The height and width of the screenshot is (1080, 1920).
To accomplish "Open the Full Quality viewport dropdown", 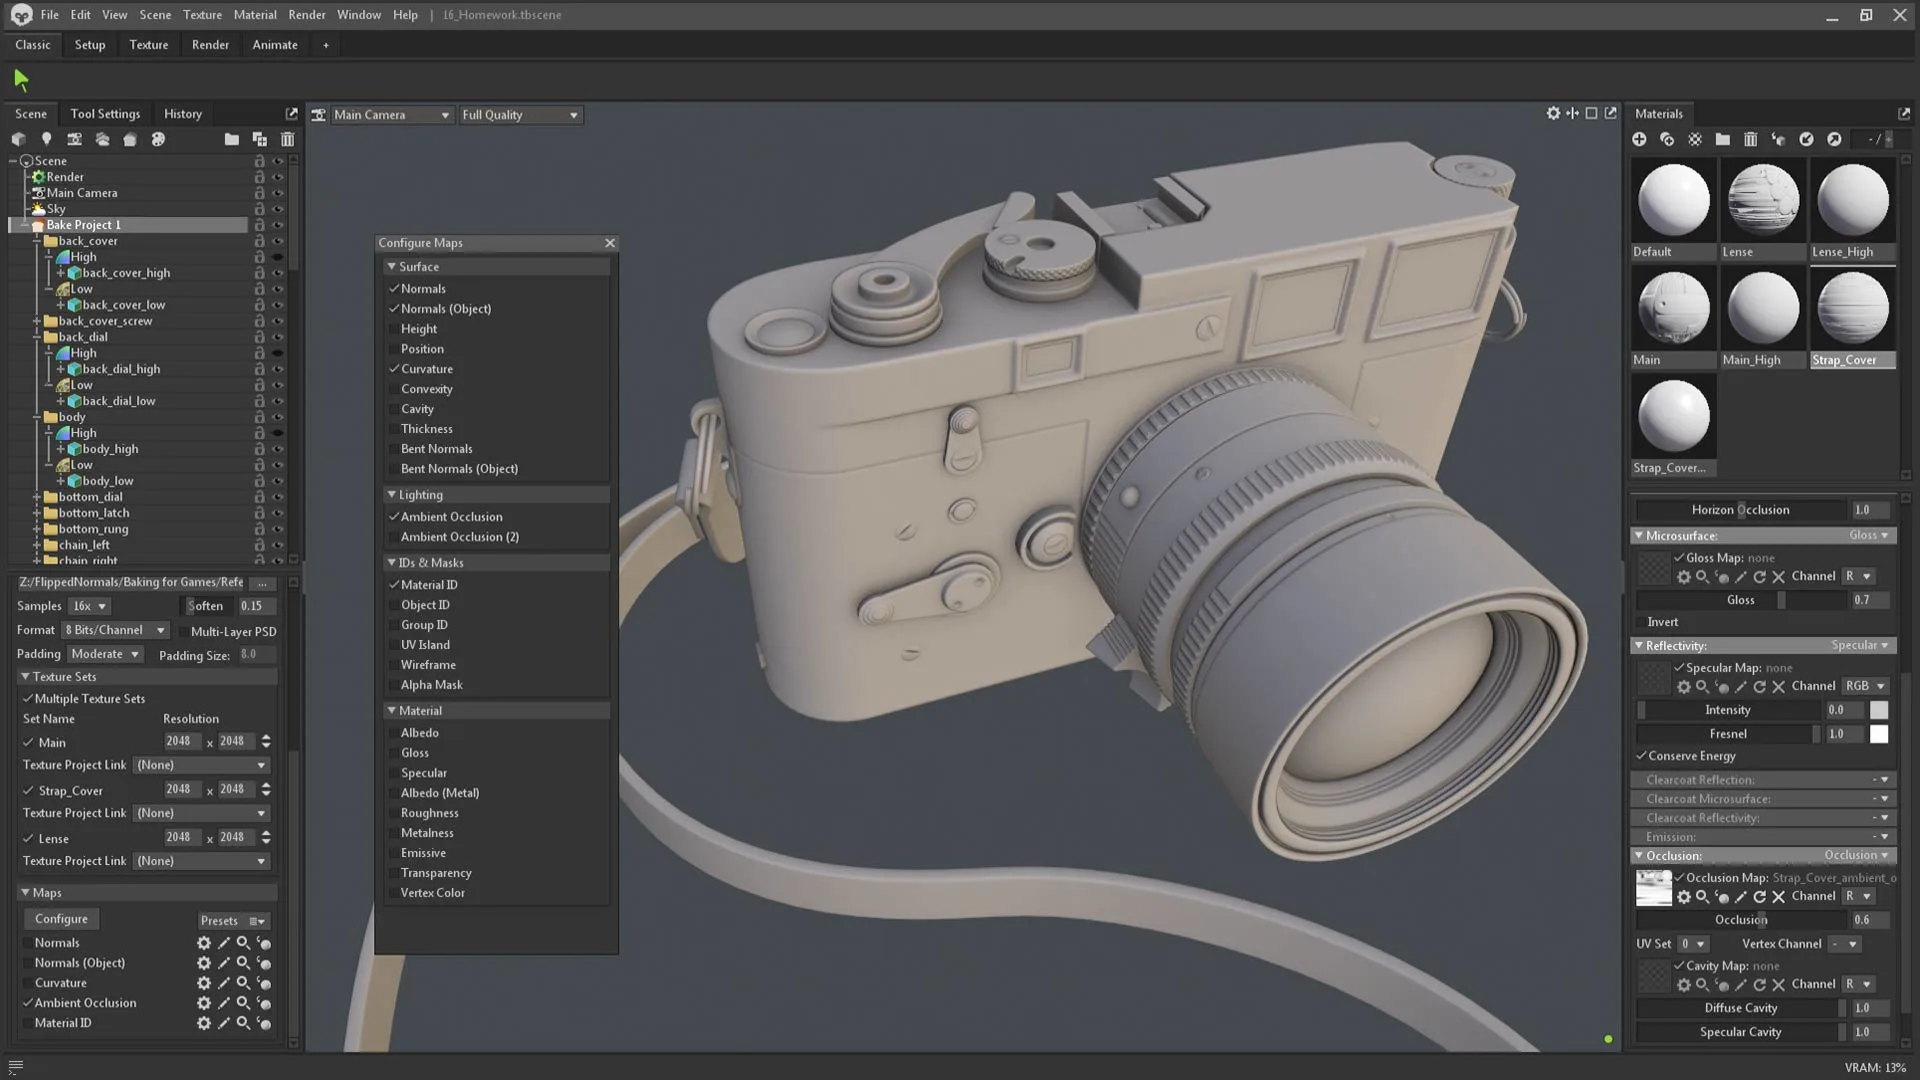I will (x=520, y=115).
